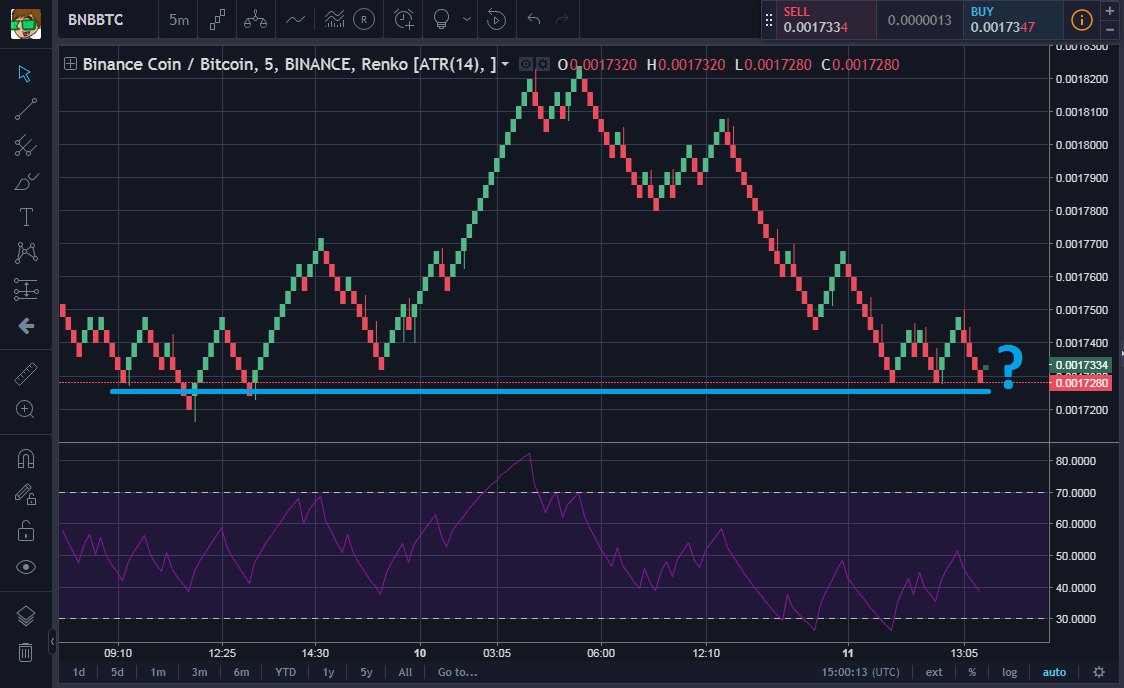Activate the zoom in tool

coord(26,409)
